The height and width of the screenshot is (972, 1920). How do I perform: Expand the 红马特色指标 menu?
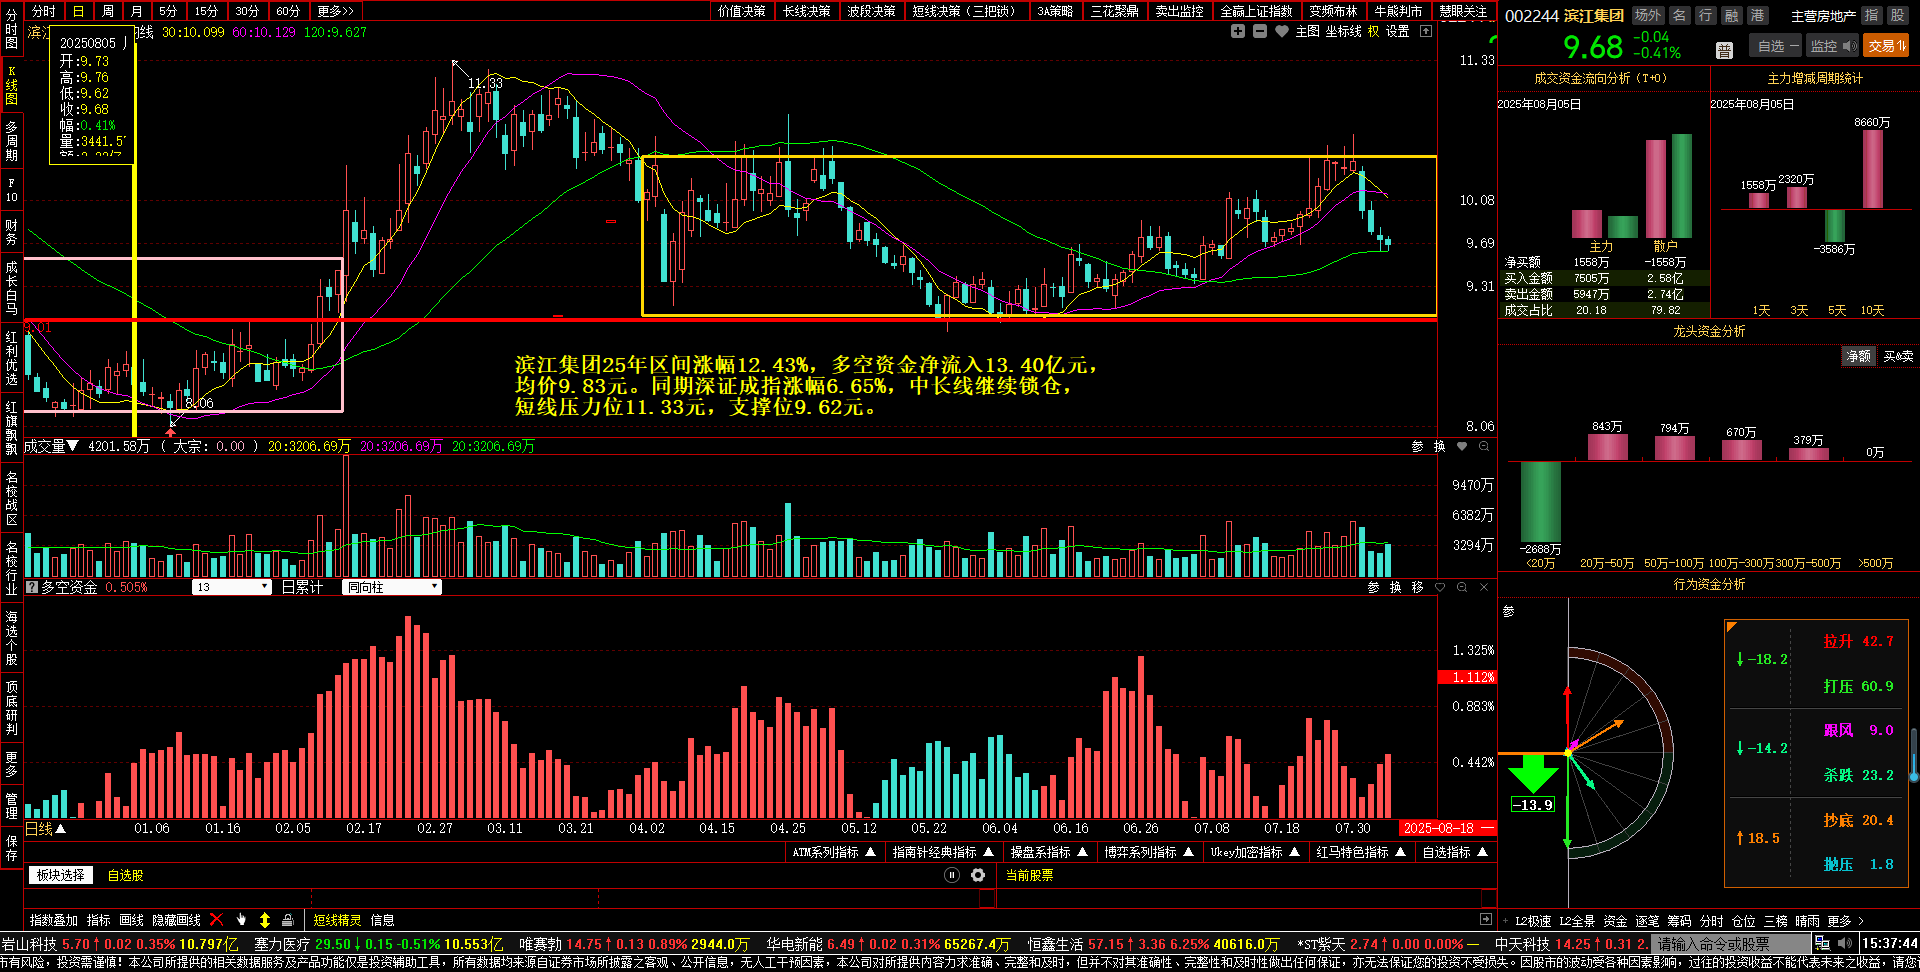coord(1360,852)
